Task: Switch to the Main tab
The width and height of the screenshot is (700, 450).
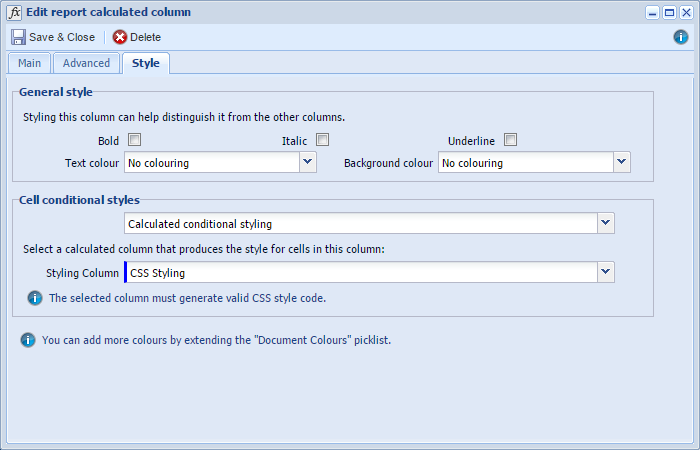Action: (x=29, y=63)
